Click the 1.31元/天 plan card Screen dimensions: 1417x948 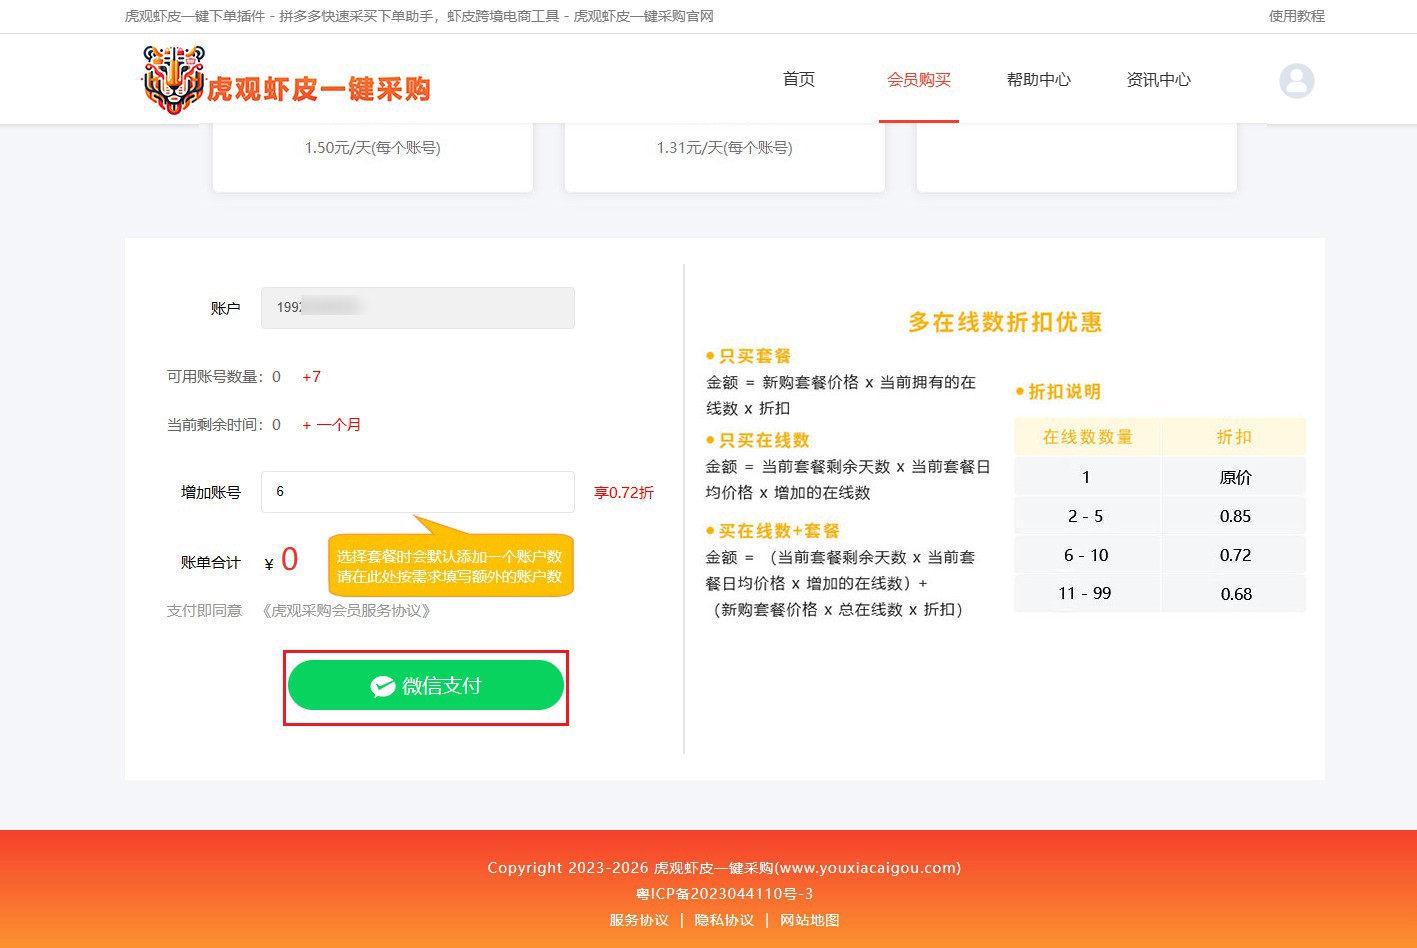725,157
